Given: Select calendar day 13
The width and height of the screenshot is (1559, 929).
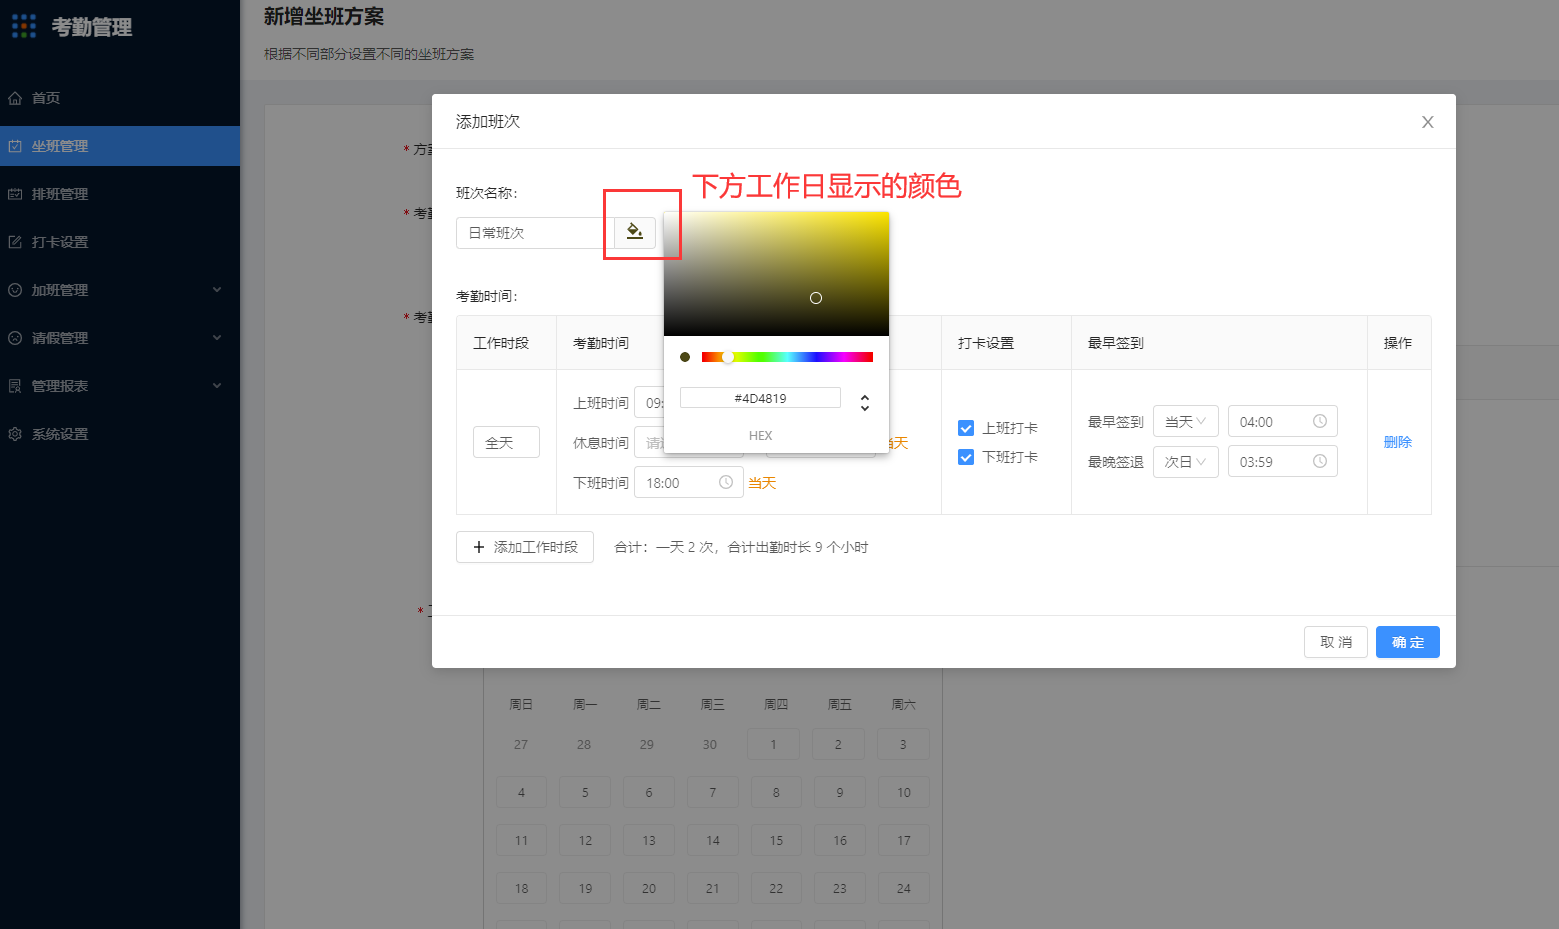Looking at the screenshot, I should point(649,840).
